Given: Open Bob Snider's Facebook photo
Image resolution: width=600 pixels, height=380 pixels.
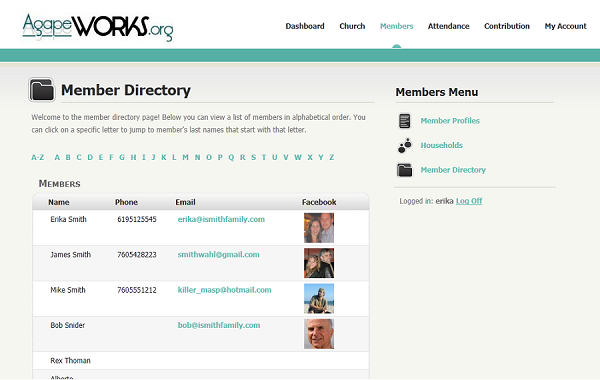Looking at the screenshot, I should click(319, 334).
